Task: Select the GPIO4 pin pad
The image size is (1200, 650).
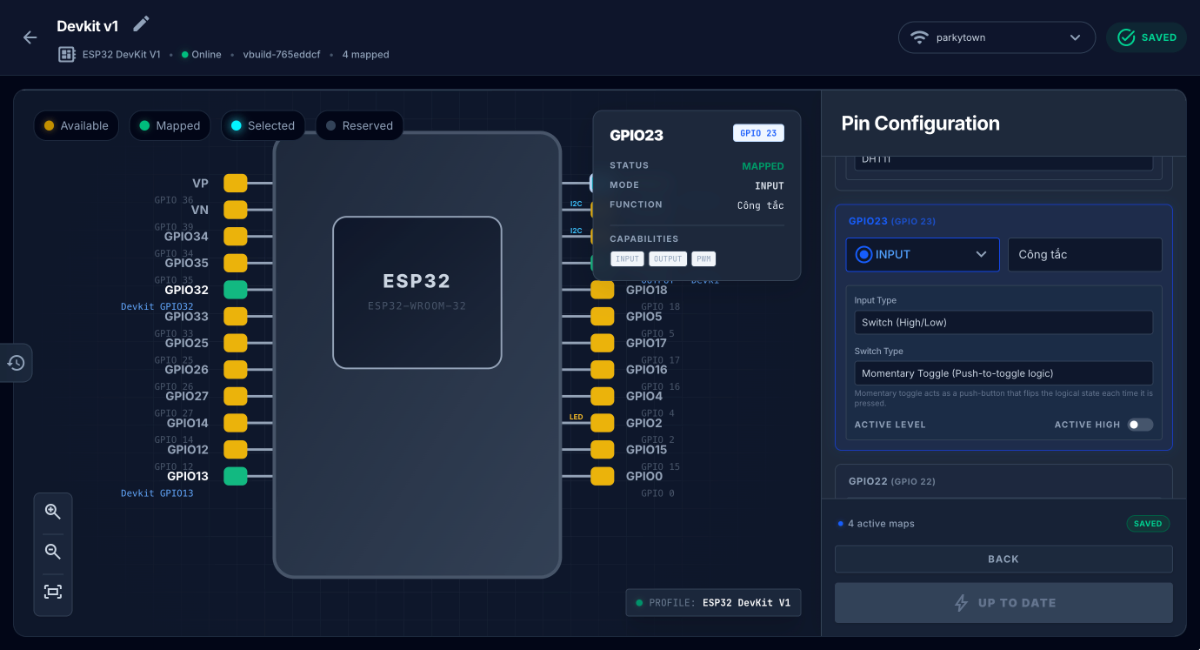Action: (602, 396)
